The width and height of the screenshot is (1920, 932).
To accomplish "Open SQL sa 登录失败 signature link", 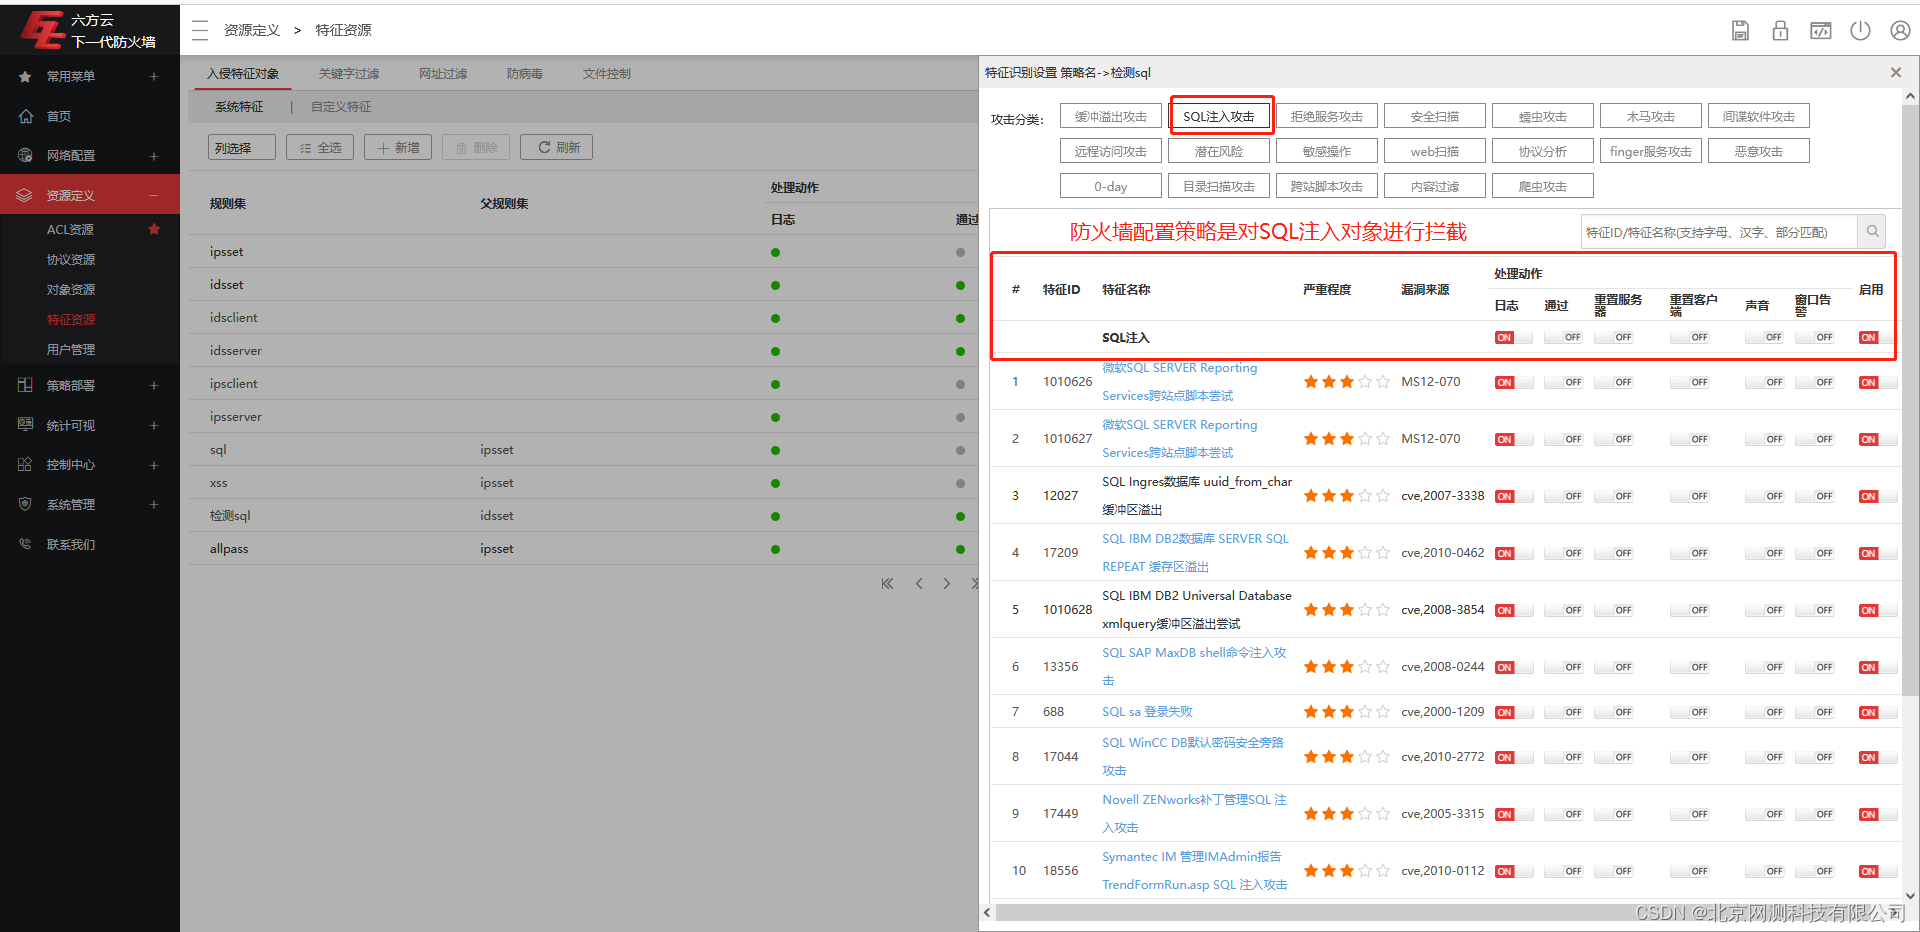I will pos(1147,712).
